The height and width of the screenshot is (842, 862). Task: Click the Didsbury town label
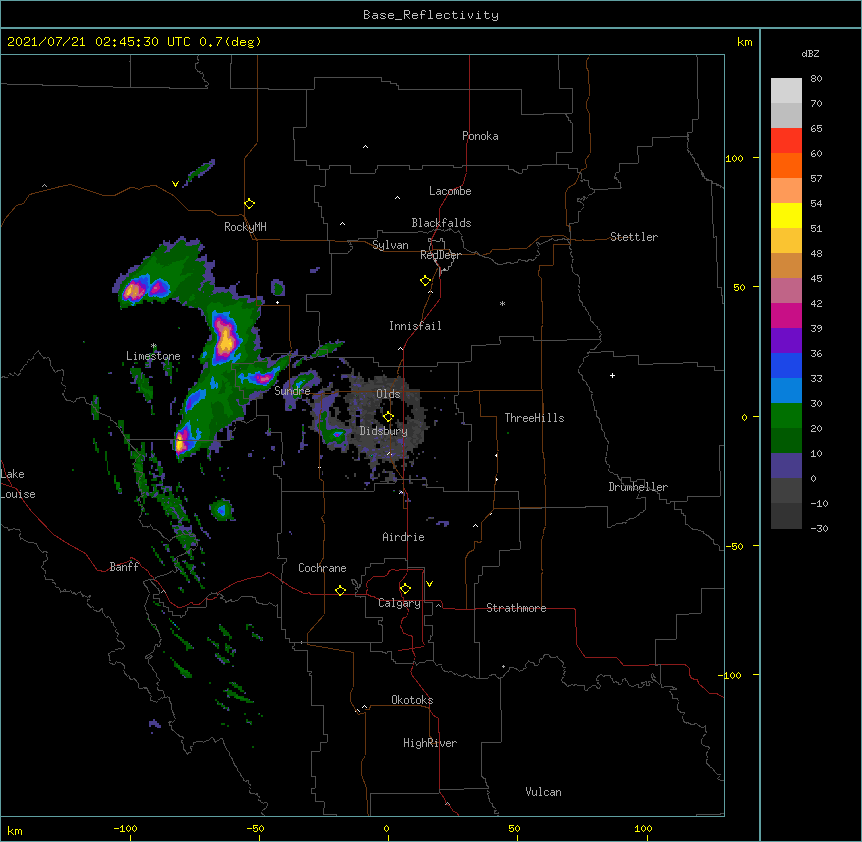tap(384, 431)
